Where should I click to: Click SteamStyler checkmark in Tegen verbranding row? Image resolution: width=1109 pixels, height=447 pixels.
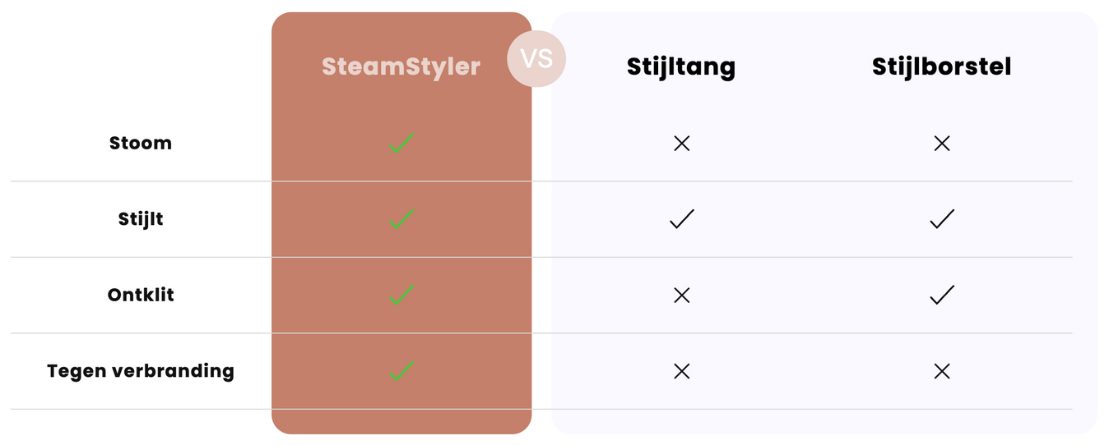tap(401, 371)
